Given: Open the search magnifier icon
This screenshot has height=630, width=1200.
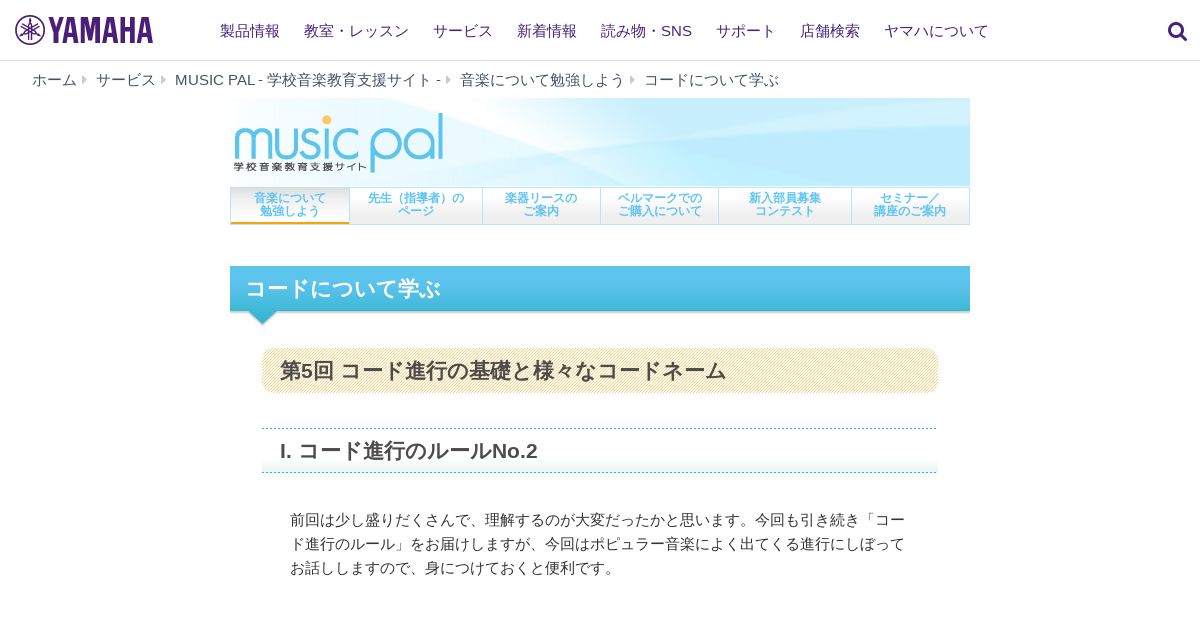Looking at the screenshot, I should tap(1177, 31).
